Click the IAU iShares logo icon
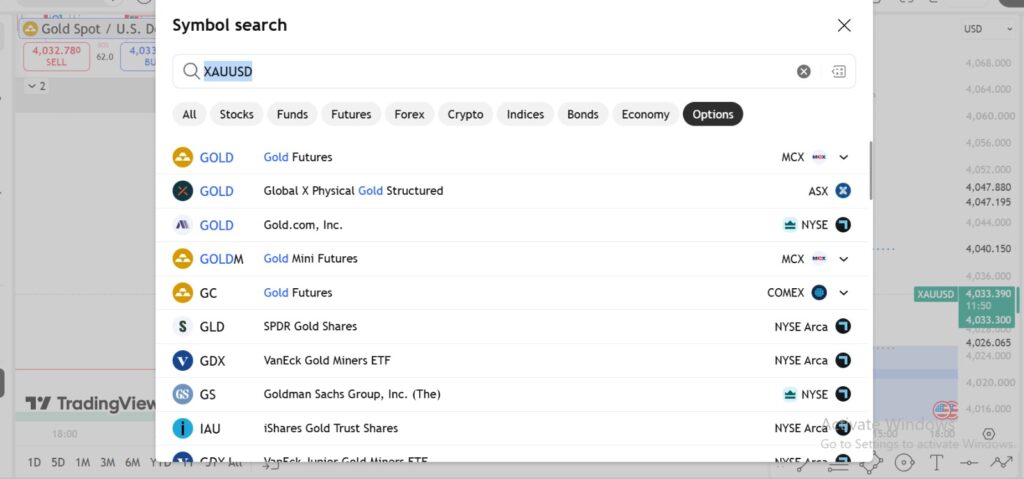The height and width of the screenshot is (479, 1024). pyautogui.click(x=183, y=428)
